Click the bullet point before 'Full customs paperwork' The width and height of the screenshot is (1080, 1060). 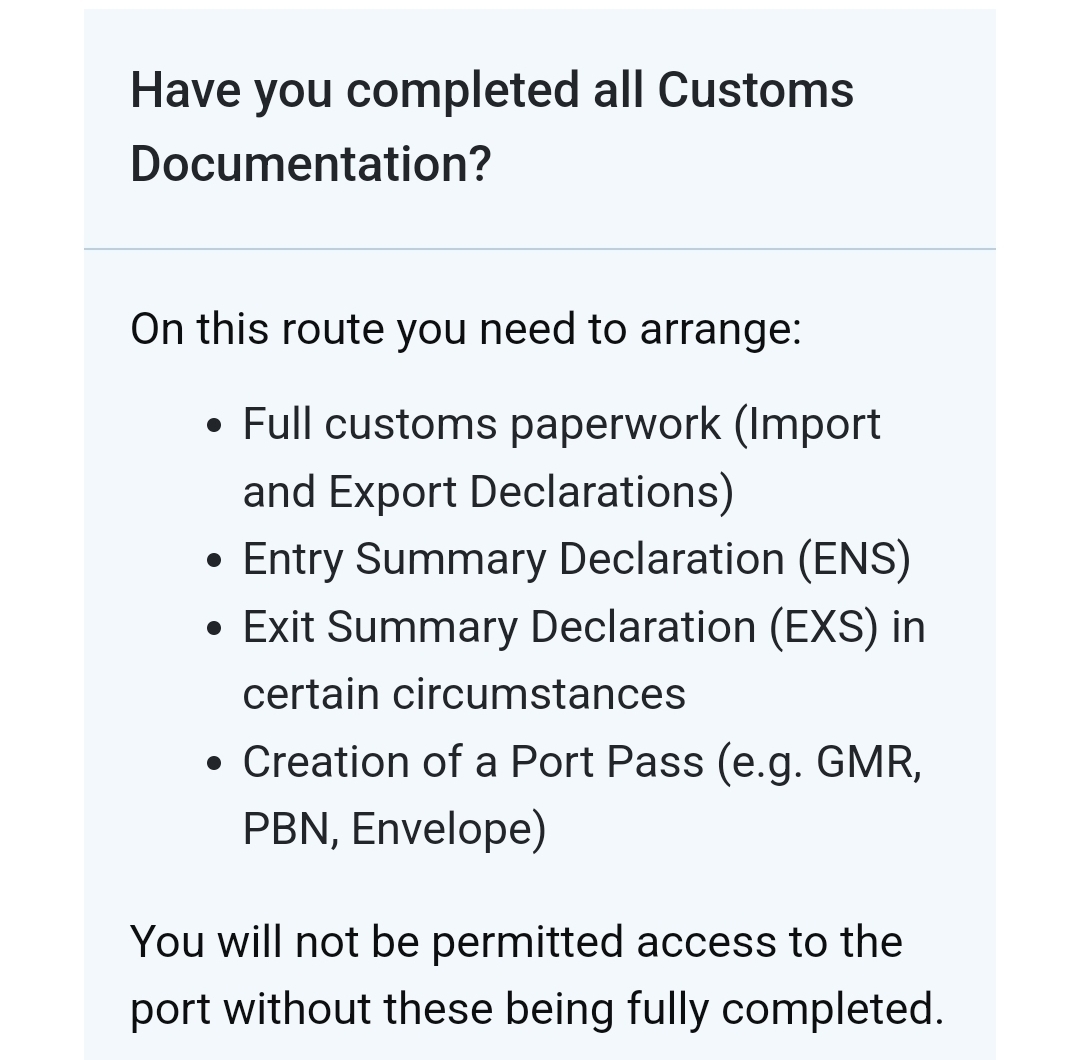[213, 426]
